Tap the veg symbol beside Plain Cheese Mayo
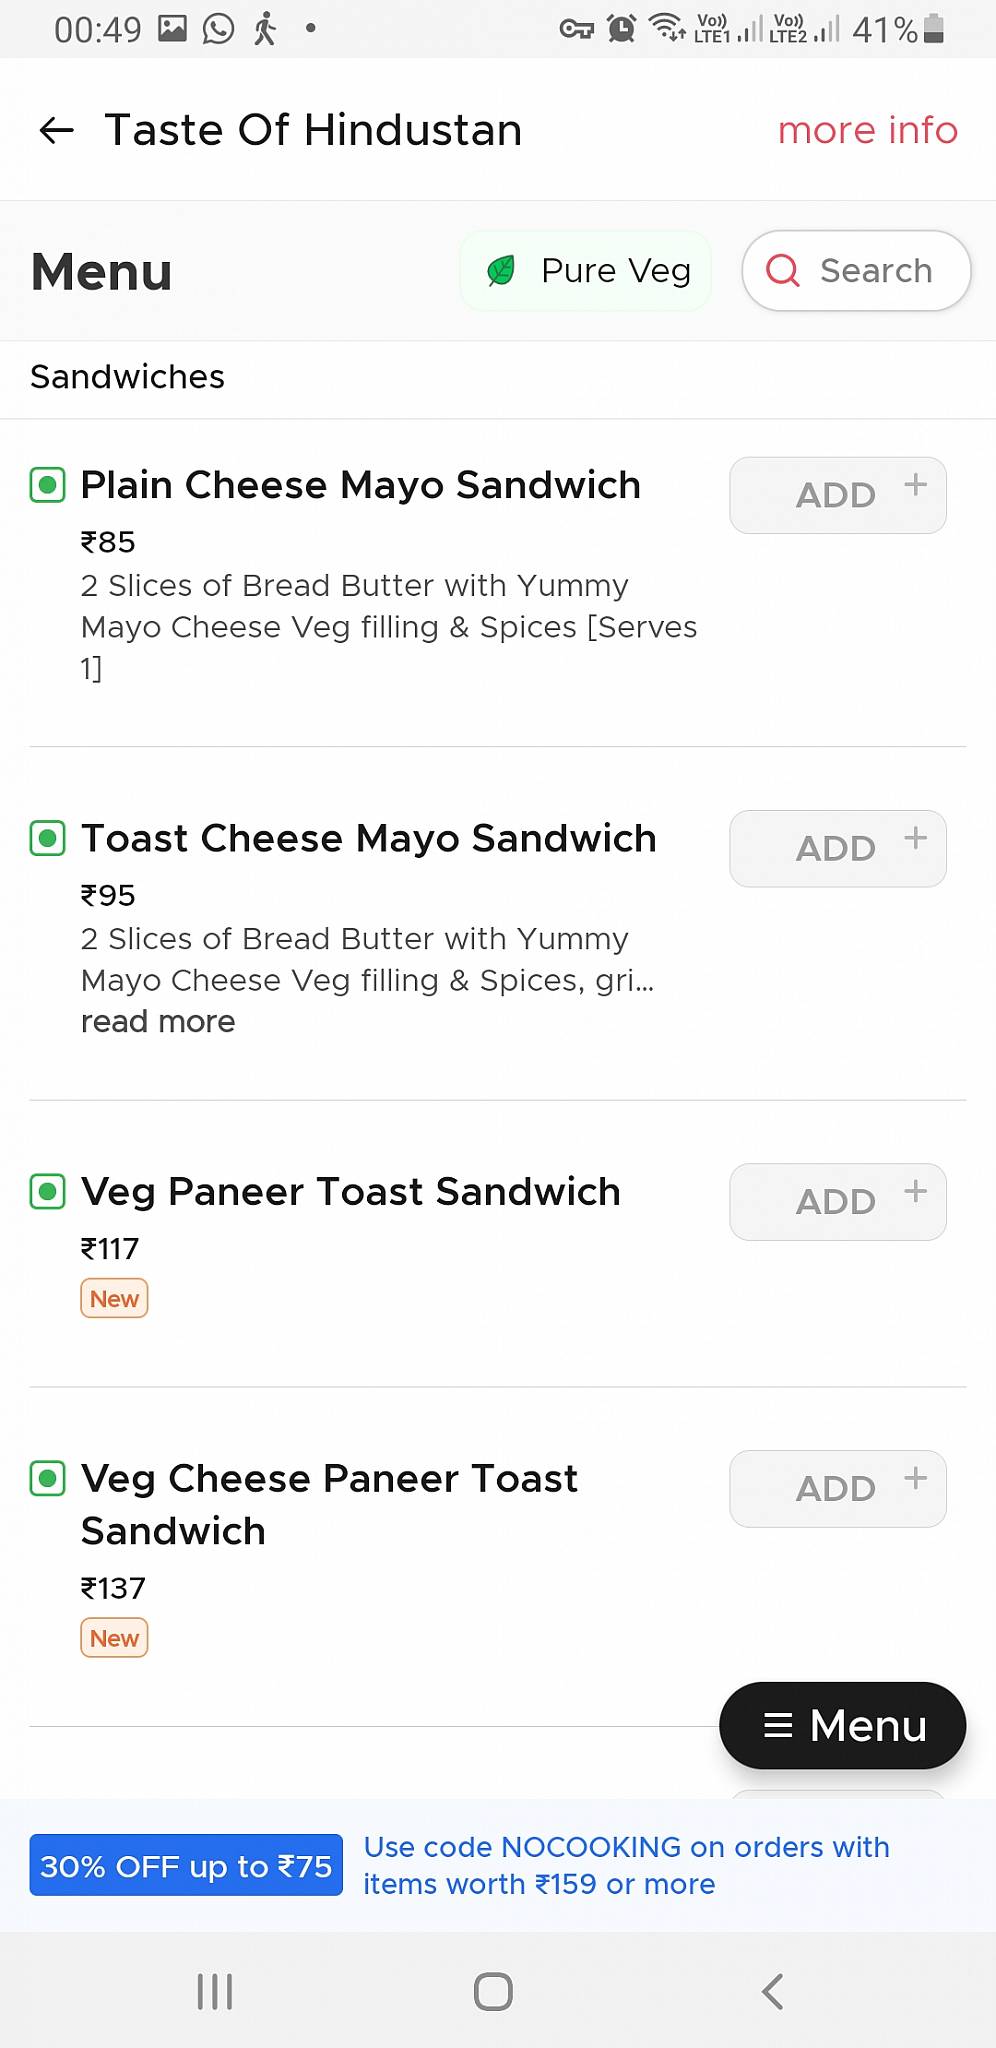 (x=47, y=485)
